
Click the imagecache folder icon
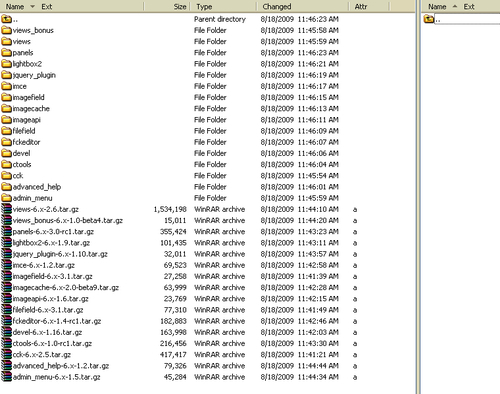pos(6,109)
